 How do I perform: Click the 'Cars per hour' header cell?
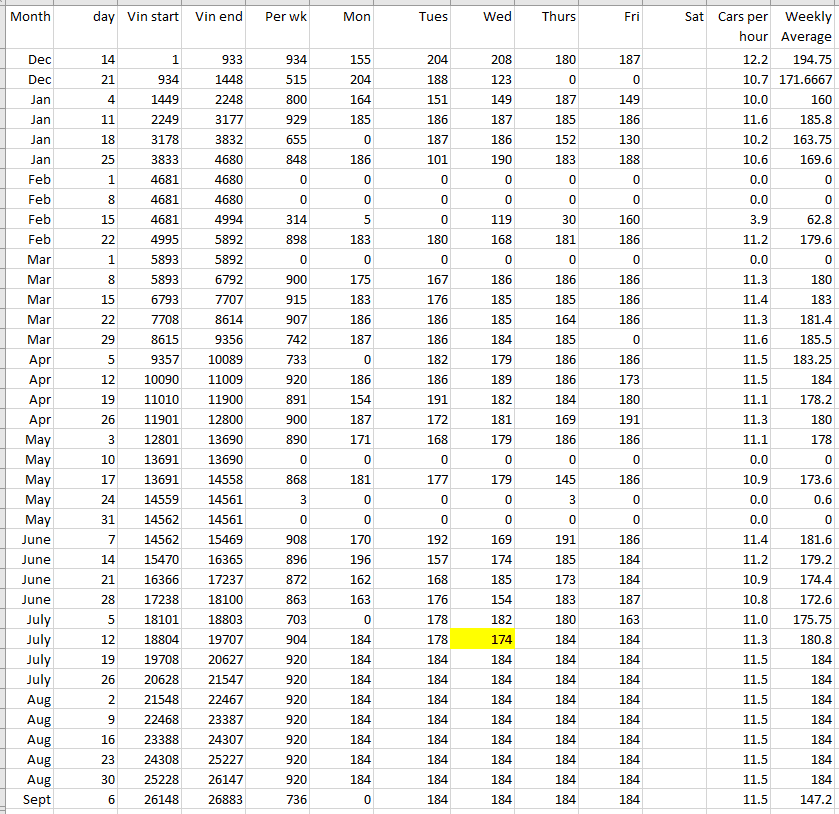(743, 27)
